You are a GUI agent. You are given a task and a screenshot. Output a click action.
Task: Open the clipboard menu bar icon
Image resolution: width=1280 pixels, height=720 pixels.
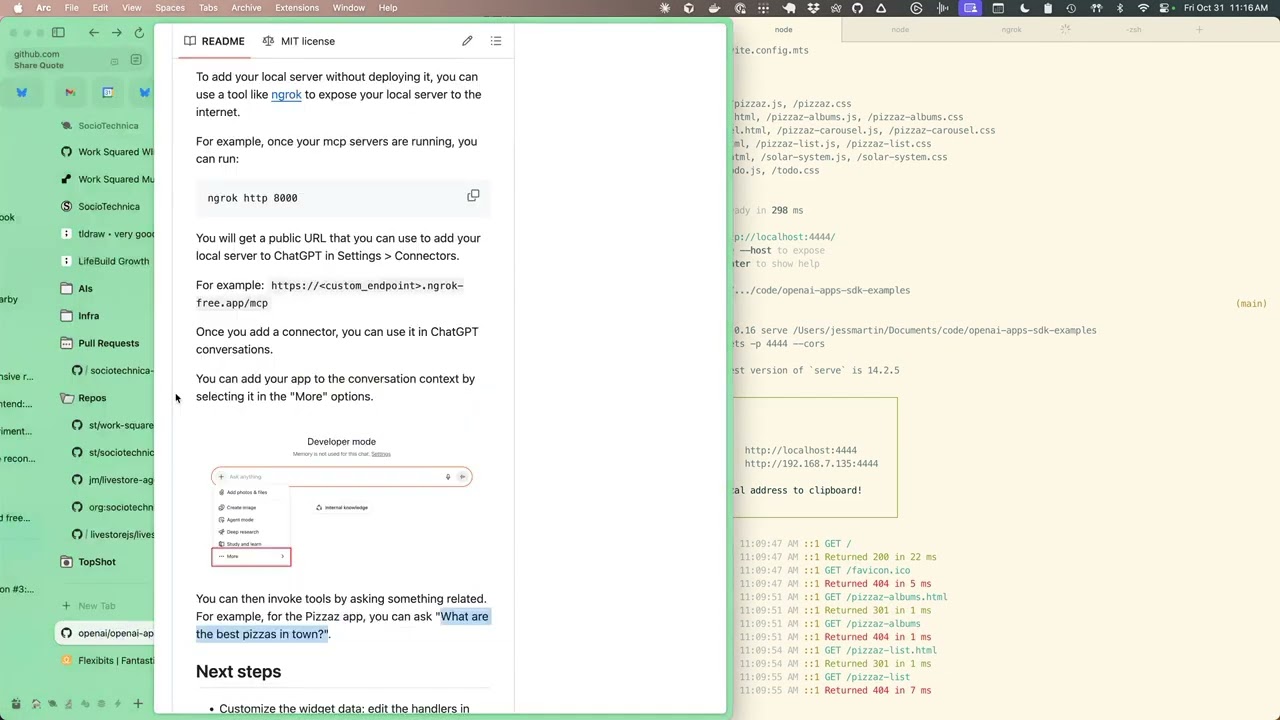1047,8
